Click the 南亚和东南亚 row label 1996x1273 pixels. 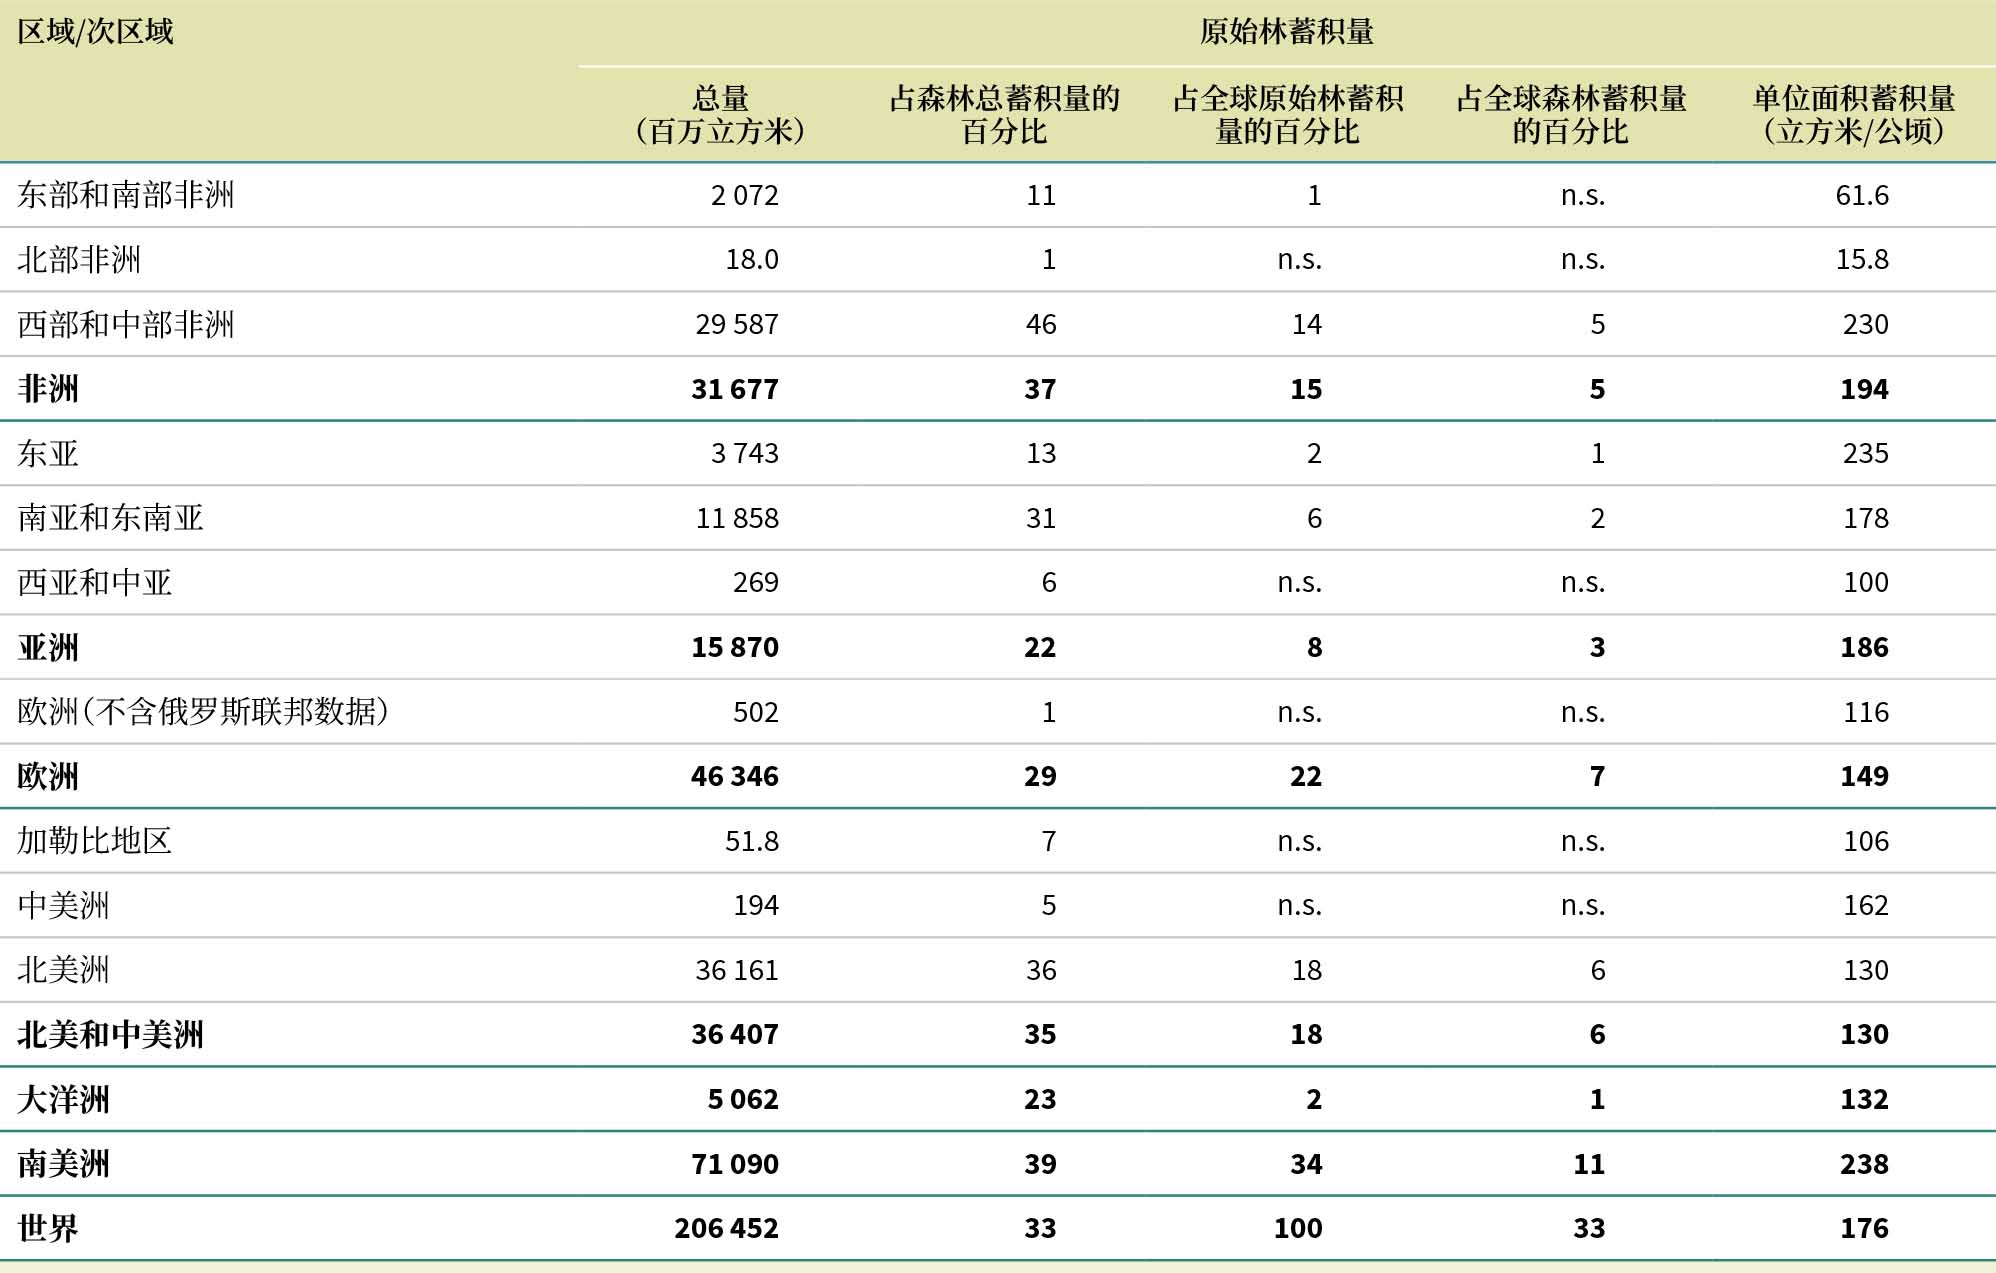pyautogui.click(x=110, y=518)
